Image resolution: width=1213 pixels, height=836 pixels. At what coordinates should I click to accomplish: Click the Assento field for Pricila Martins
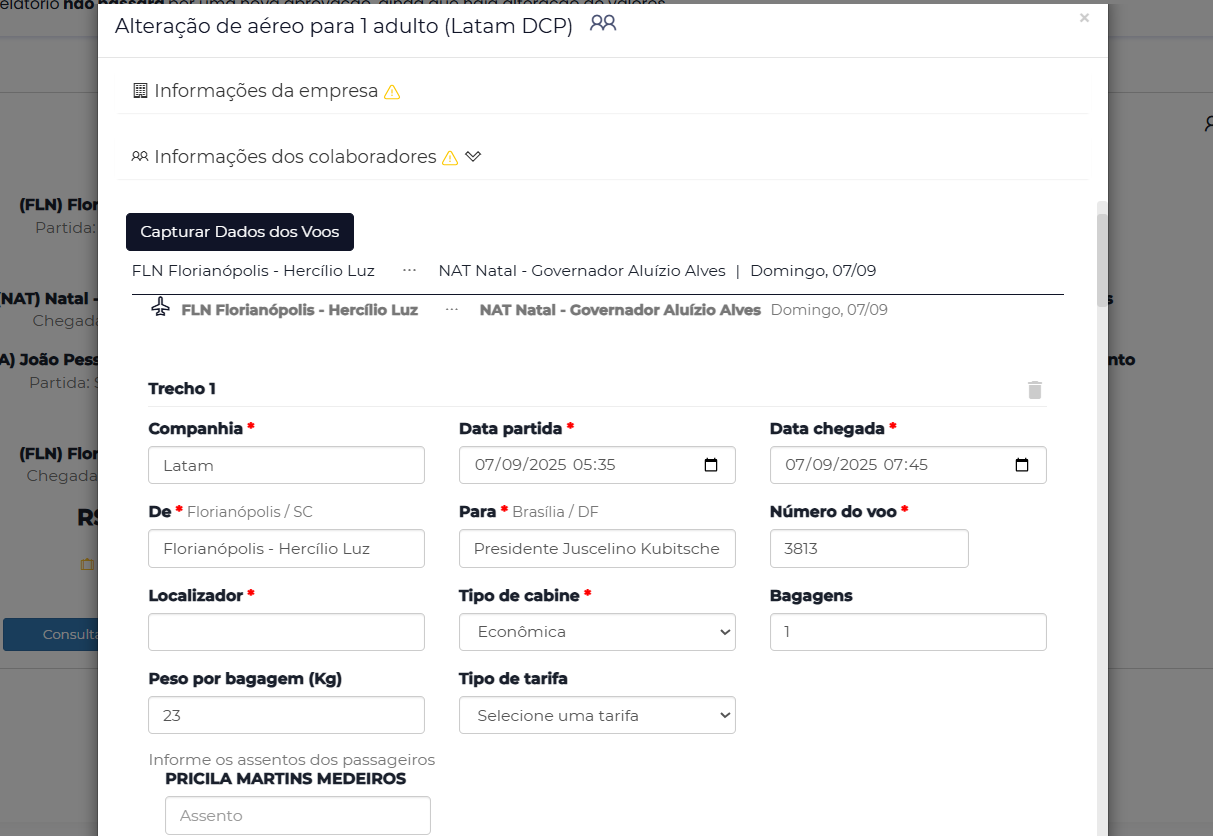[298, 815]
